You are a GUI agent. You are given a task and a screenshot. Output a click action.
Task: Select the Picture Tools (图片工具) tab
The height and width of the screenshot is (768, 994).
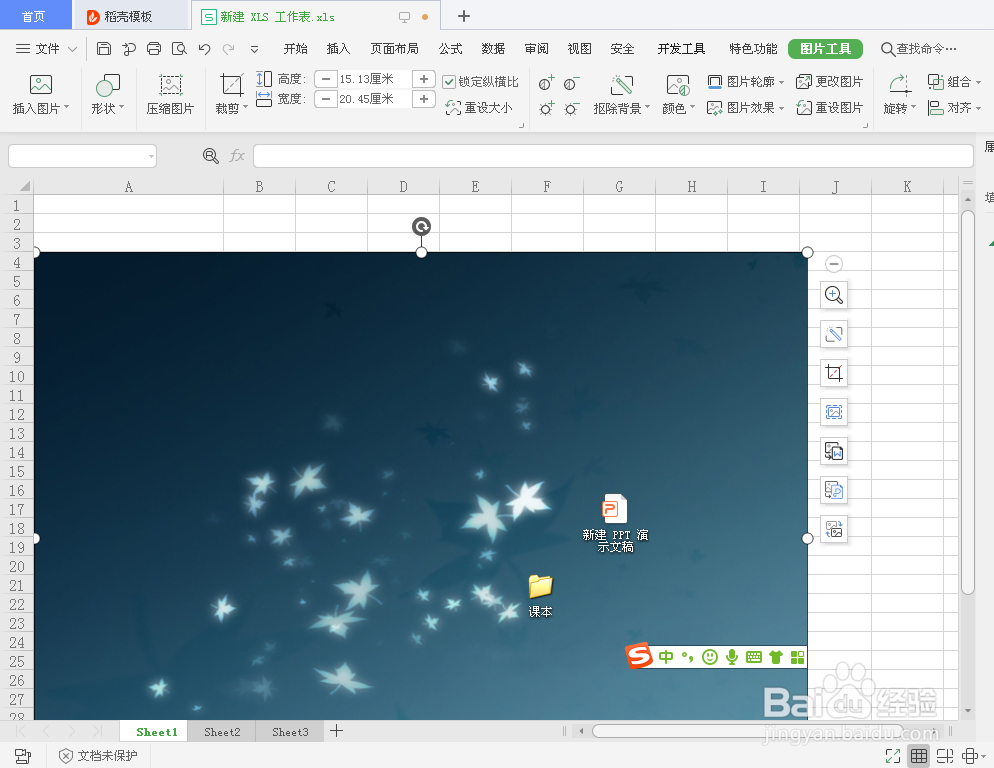pyautogui.click(x=825, y=49)
